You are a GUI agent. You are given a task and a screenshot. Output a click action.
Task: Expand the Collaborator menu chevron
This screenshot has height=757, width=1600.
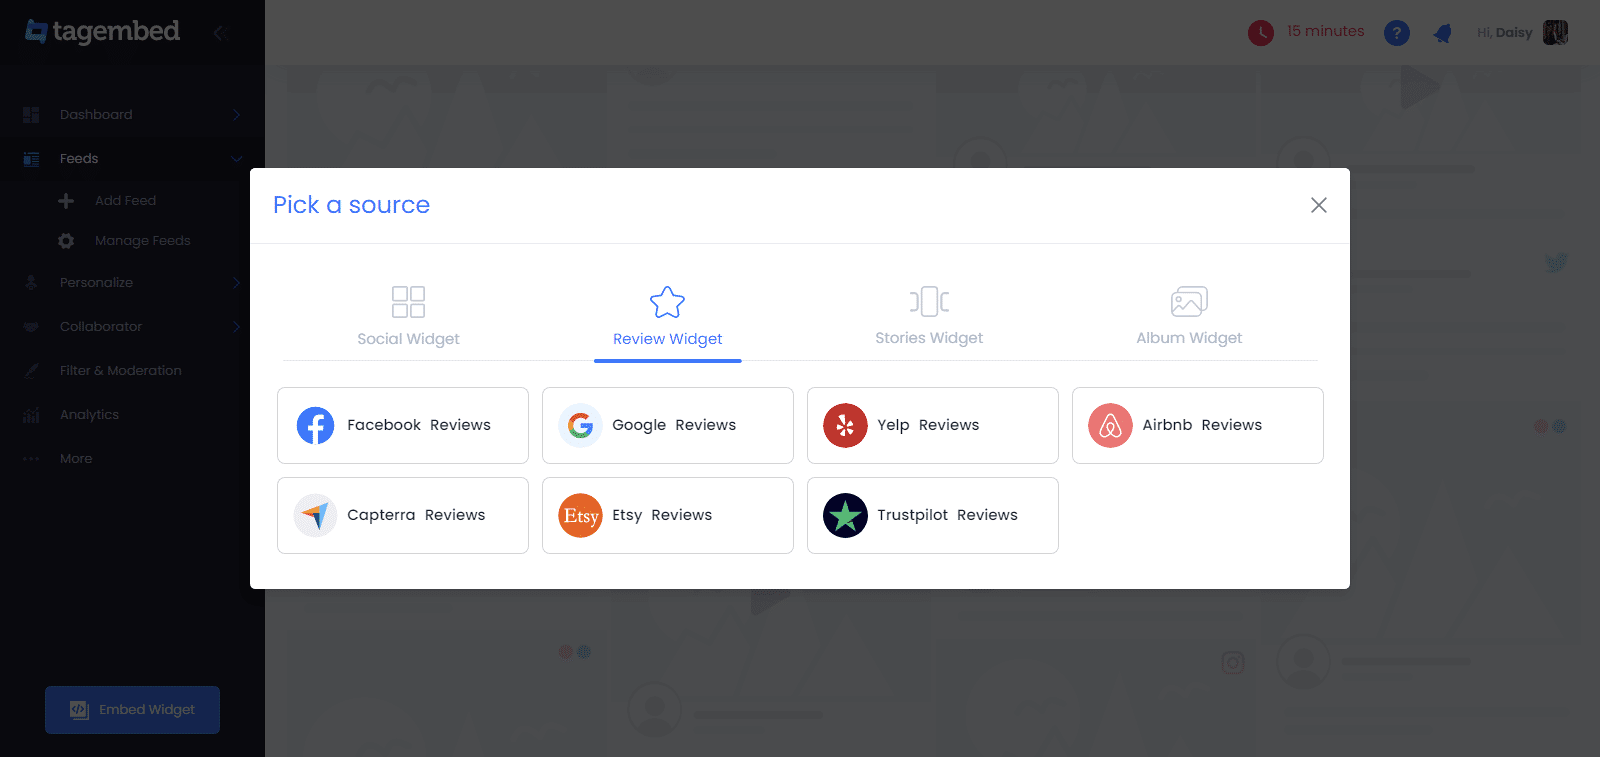[x=237, y=327]
